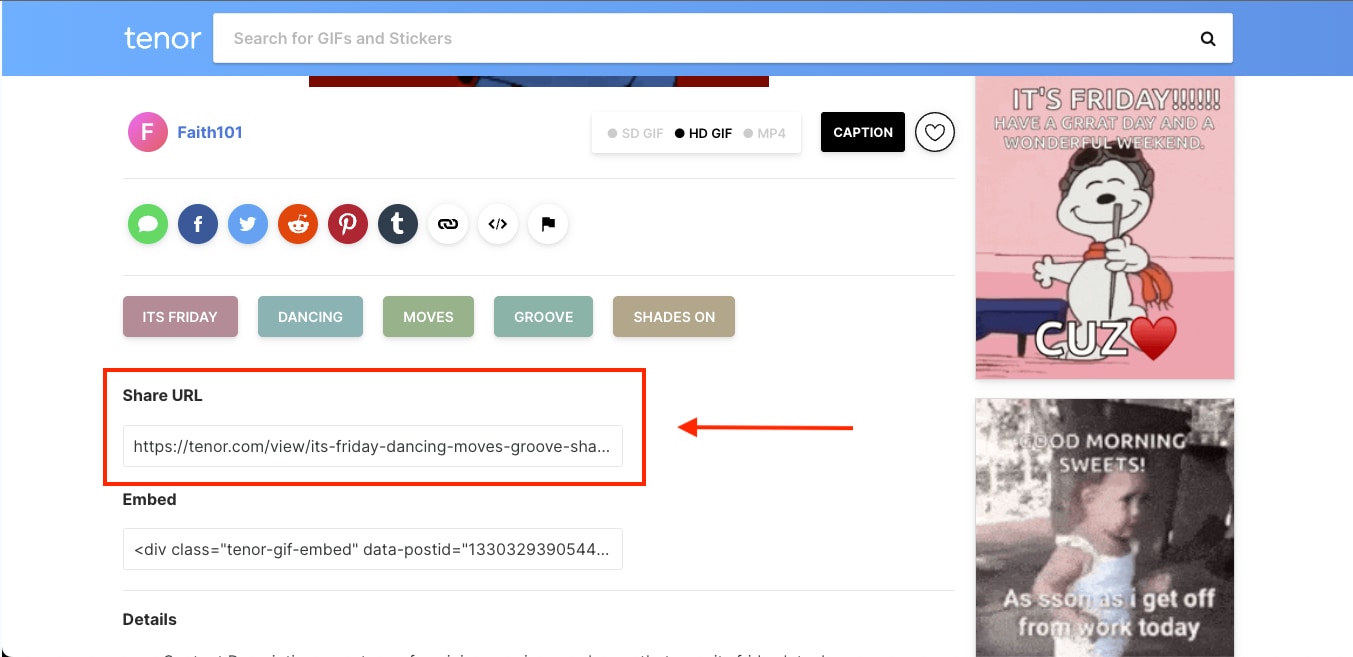Open the Good Morning Sweets GIF

[1105, 527]
